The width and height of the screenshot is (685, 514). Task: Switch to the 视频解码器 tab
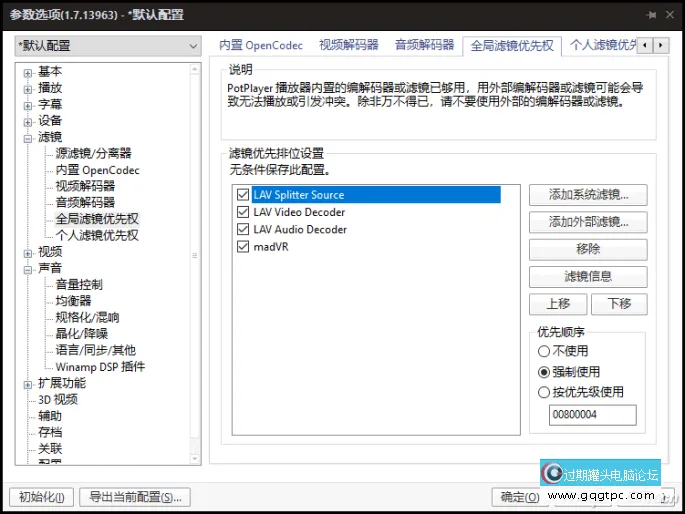coord(349,45)
